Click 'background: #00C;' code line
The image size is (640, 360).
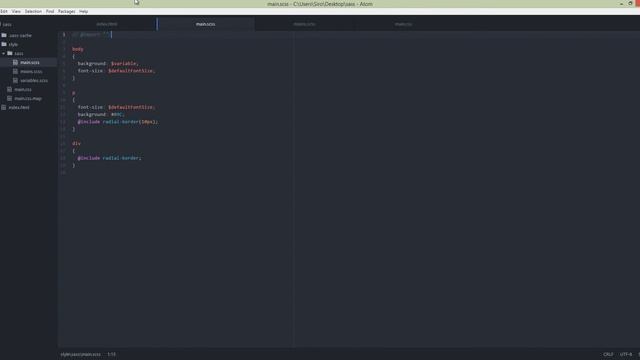[x=100, y=115]
